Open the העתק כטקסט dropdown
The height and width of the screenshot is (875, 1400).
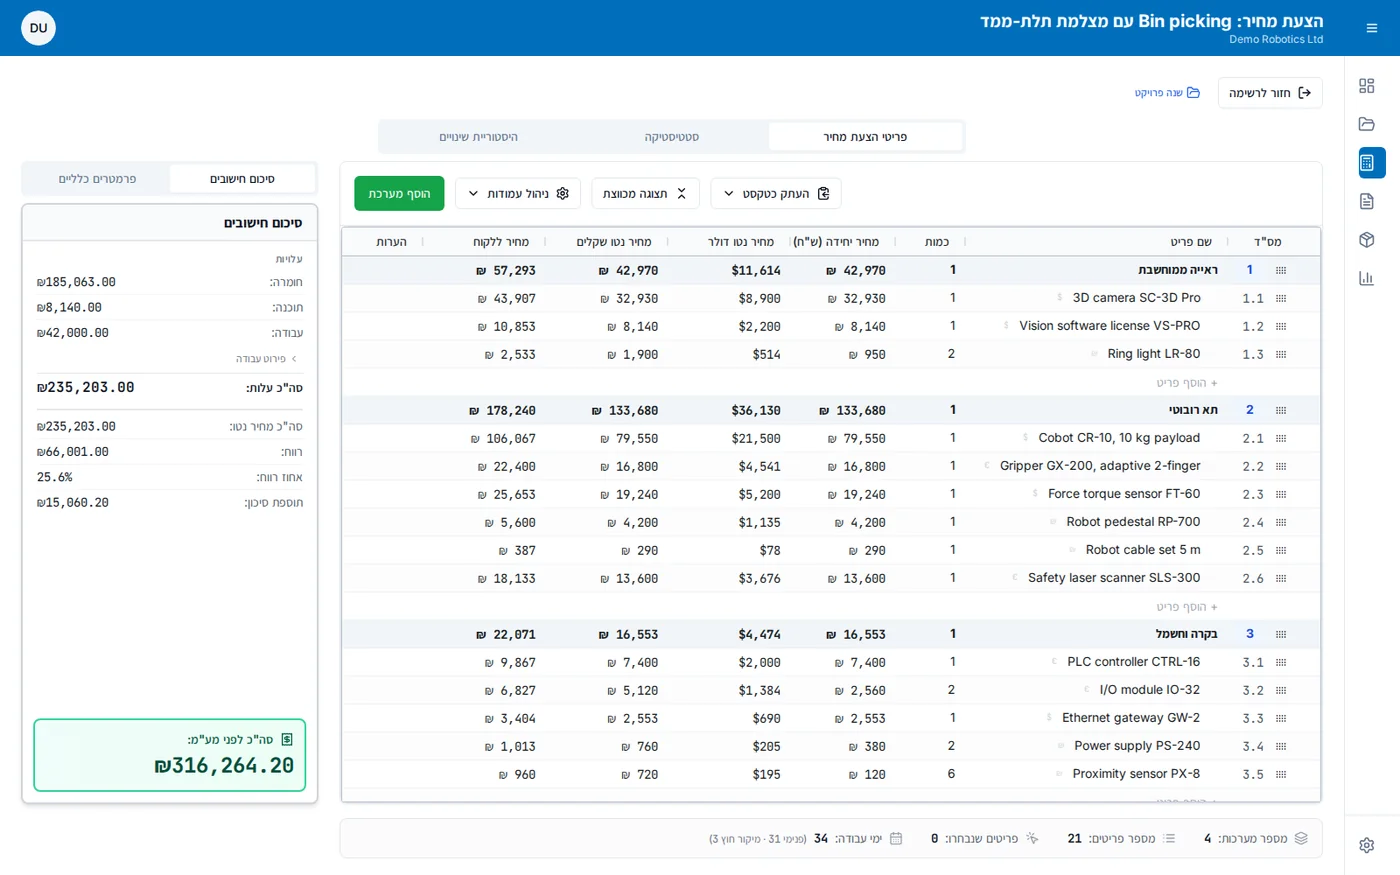coord(776,193)
